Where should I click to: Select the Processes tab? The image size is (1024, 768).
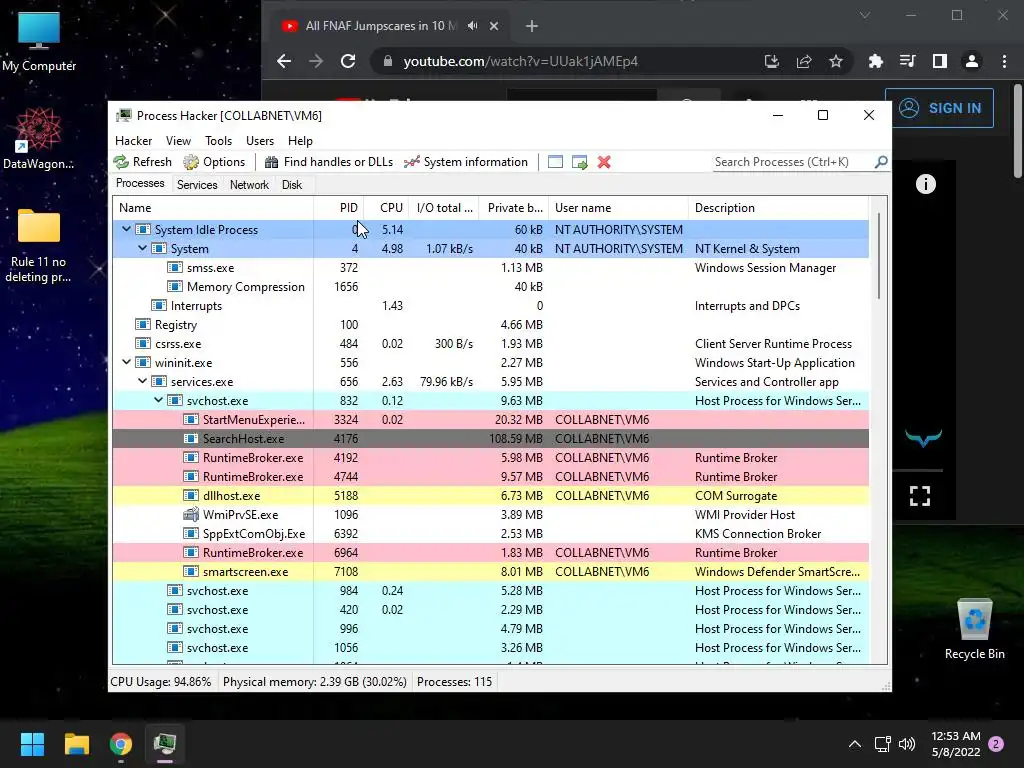tap(140, 184)
